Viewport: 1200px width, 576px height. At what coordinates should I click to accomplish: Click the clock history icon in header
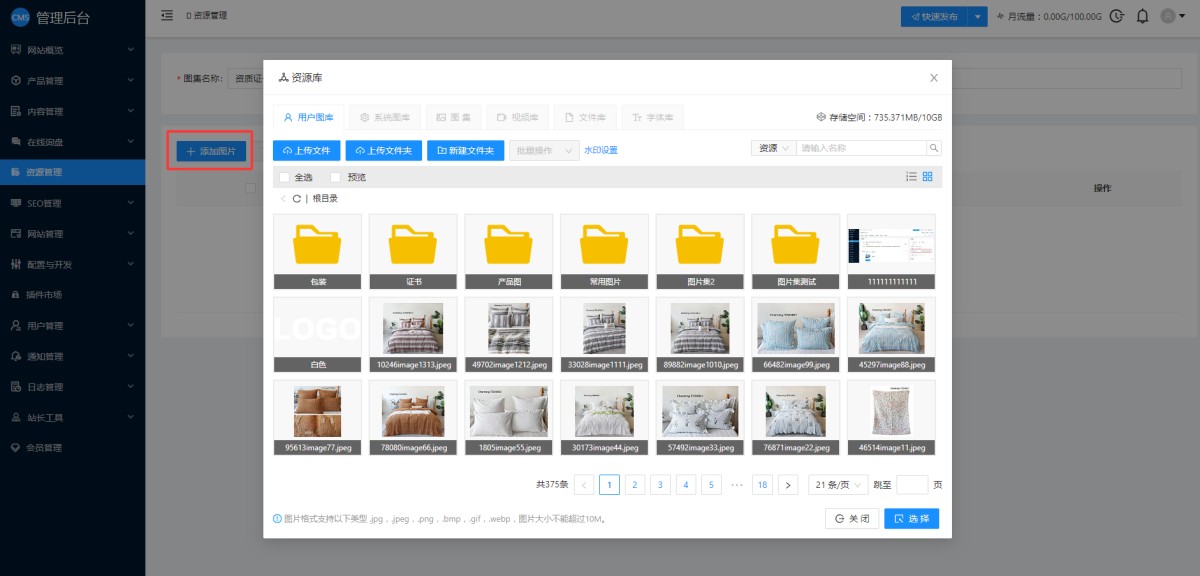click(x=1117, y=16)
